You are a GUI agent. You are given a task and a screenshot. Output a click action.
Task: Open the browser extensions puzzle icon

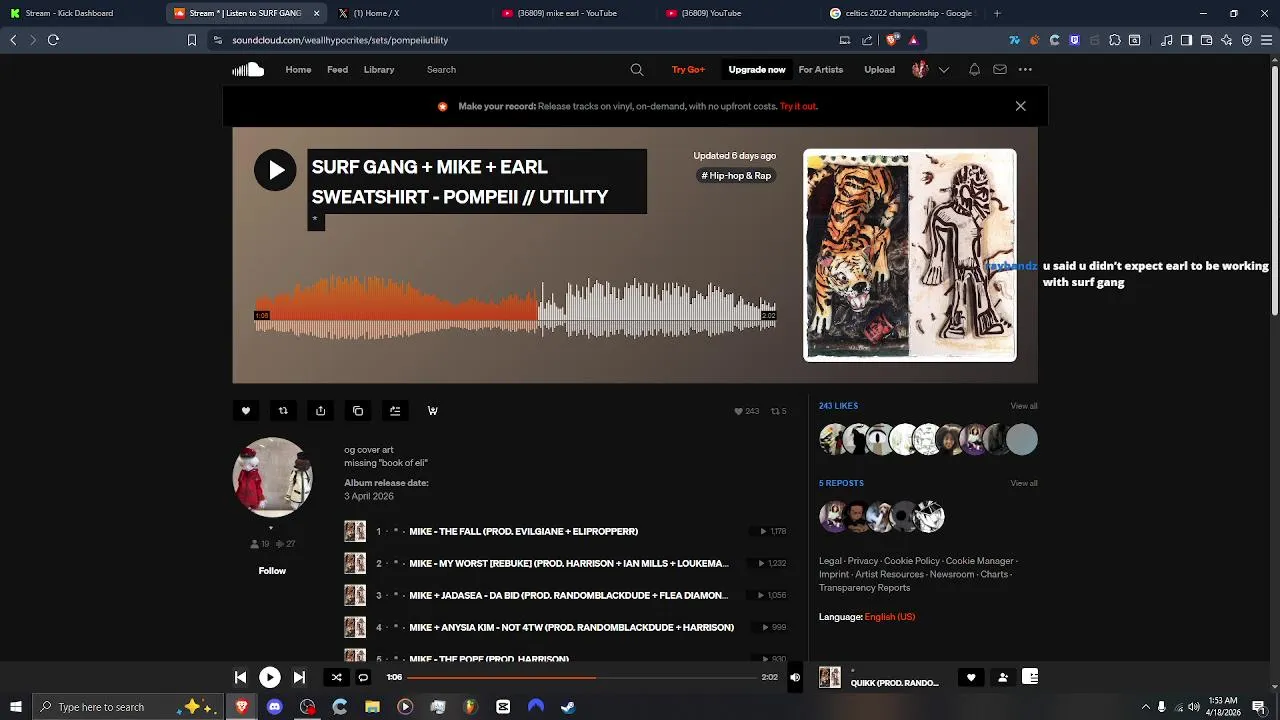(x=1114, y=40)
